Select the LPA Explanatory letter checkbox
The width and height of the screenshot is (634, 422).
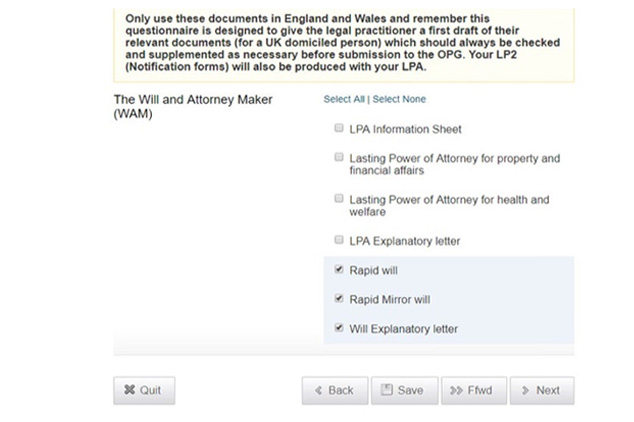(339, 241)
